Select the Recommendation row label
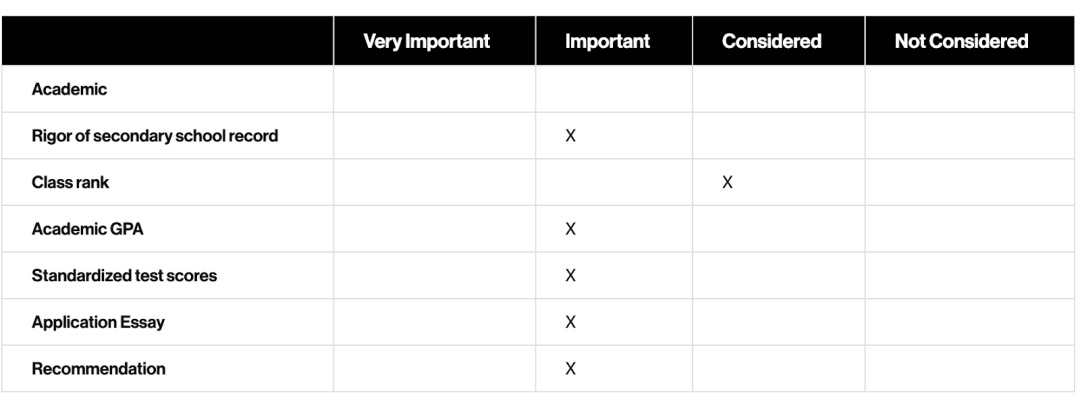The width and height of the screenshot is (1080, 396). 98,368
